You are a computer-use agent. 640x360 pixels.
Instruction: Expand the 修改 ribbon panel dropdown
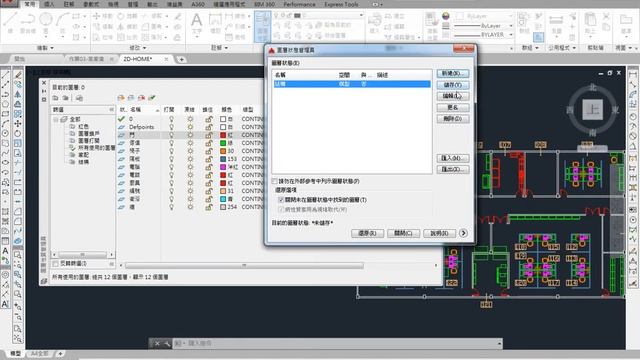click(138, 48)
